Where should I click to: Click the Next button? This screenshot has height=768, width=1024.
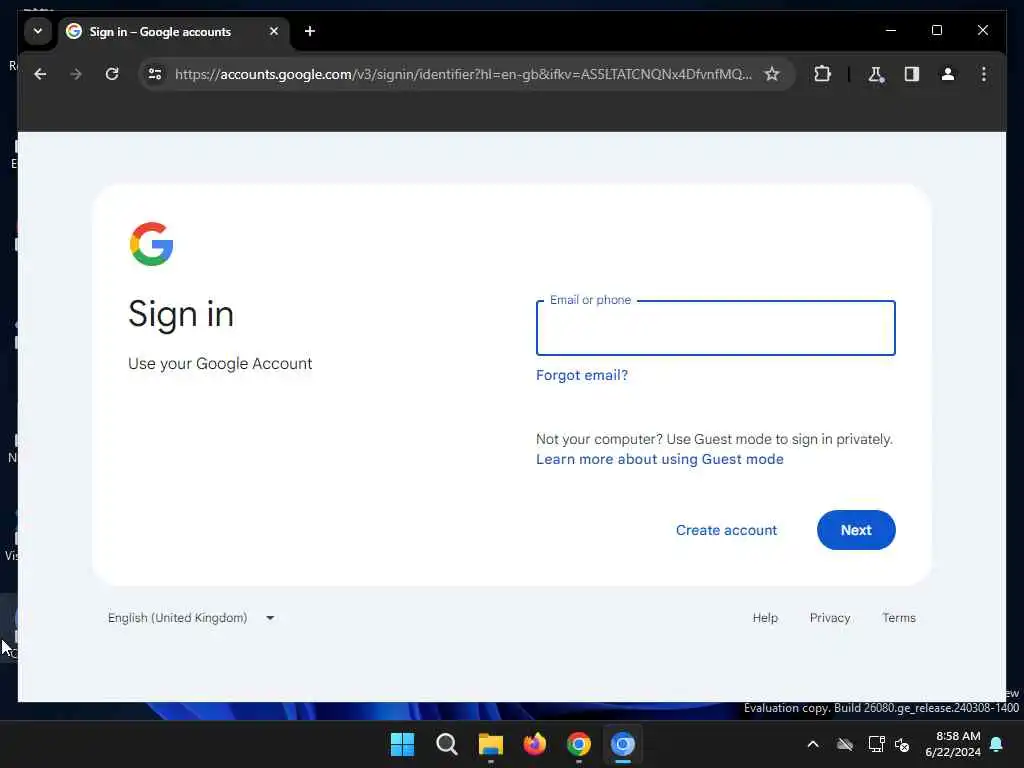click(x=856, y=530)
